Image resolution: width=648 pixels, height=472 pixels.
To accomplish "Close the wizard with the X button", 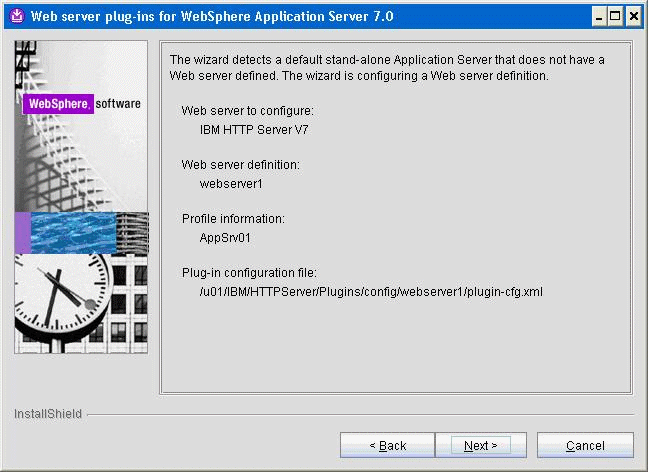I will point(633,16).
